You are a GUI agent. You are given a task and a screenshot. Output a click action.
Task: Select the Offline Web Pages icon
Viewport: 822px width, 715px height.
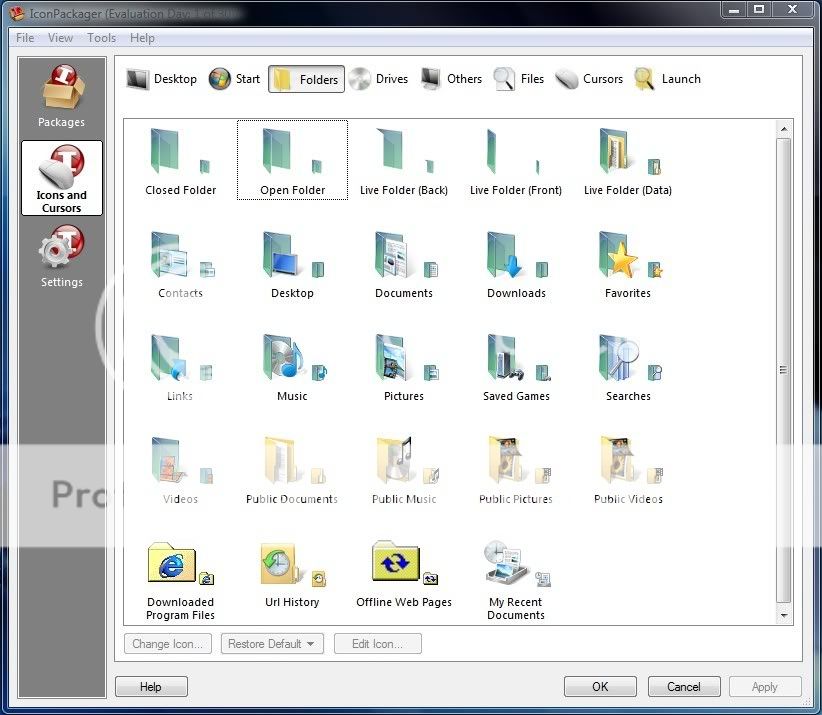[404, 574]
